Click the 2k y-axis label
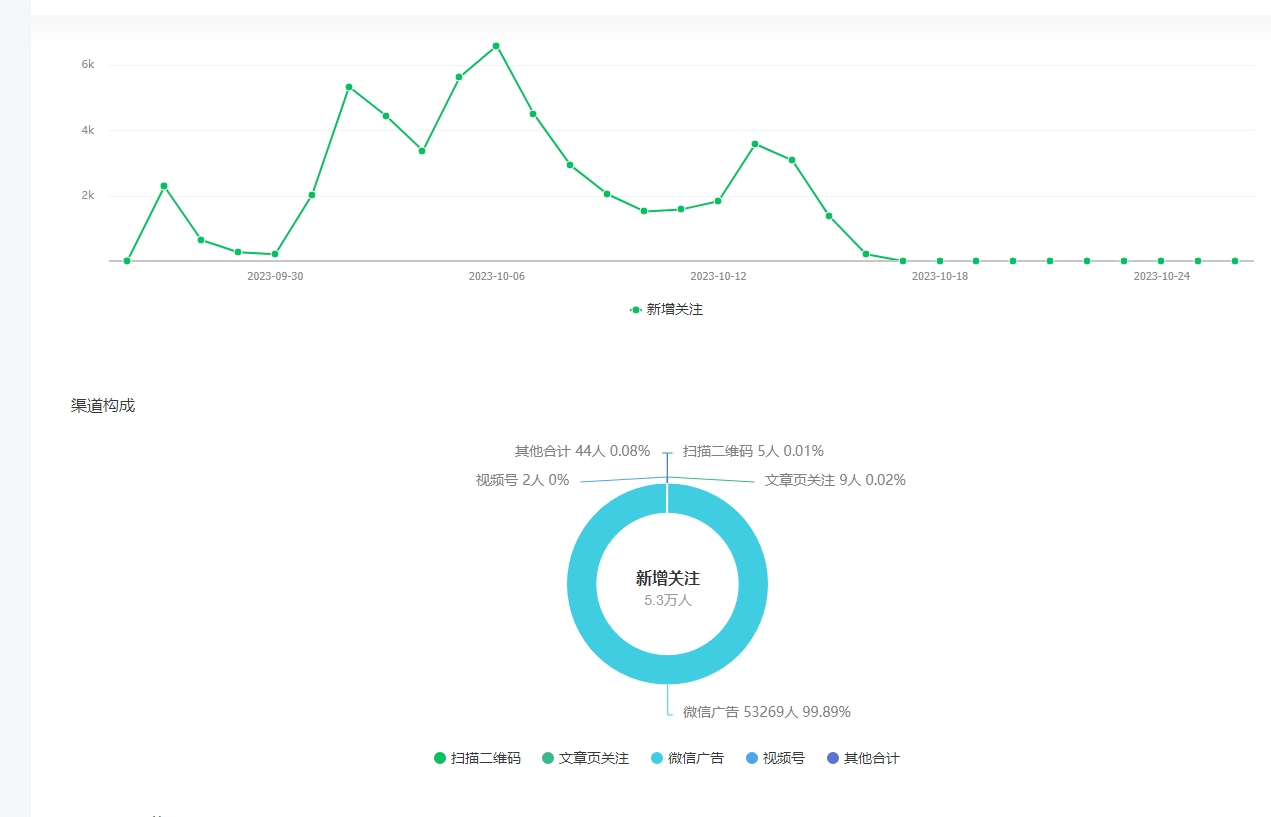Viewport: 1271px width, 817px height. tap(88, 195)
